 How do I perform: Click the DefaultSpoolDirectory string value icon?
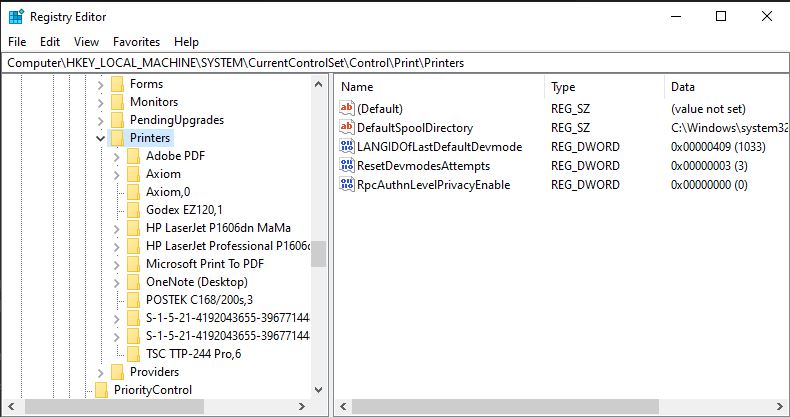[x=347, y=127]
